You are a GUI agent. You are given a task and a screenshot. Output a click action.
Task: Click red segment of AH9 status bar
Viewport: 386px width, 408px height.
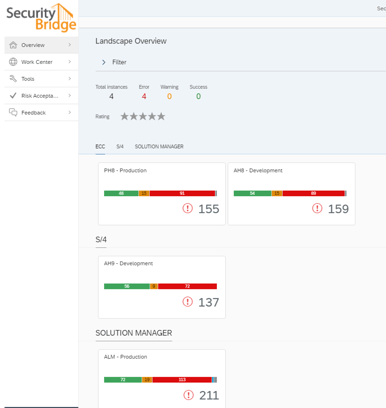tap(187, 286)
